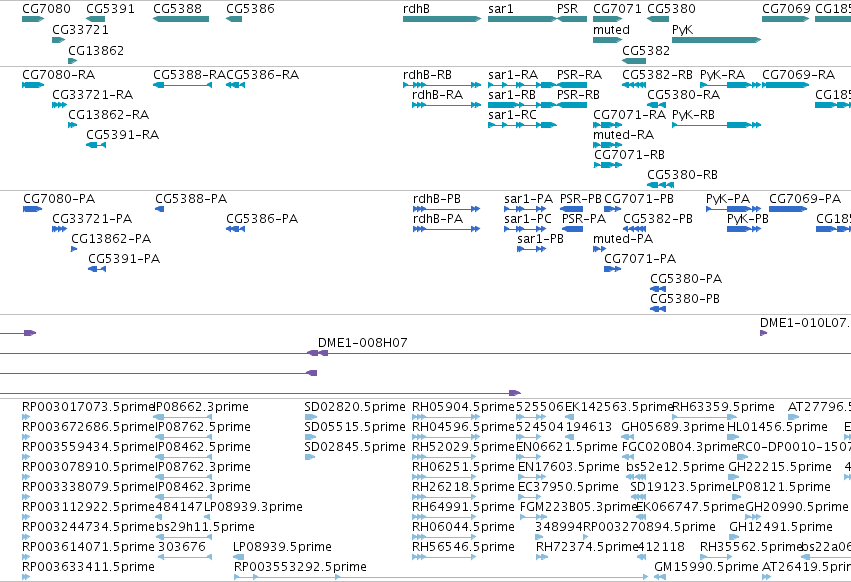Select transcript sar1-RA
The width and height of the screenshot is (851, 582).
click(x=513, y=74)
